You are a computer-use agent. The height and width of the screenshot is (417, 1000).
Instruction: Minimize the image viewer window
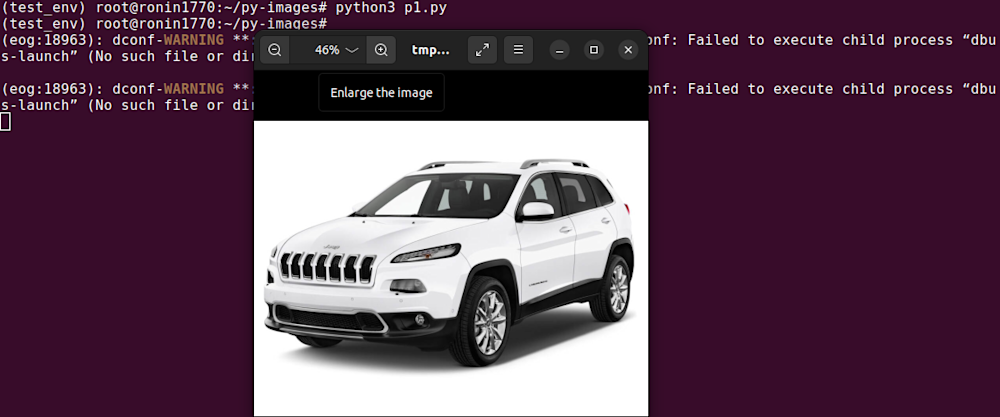559,50
